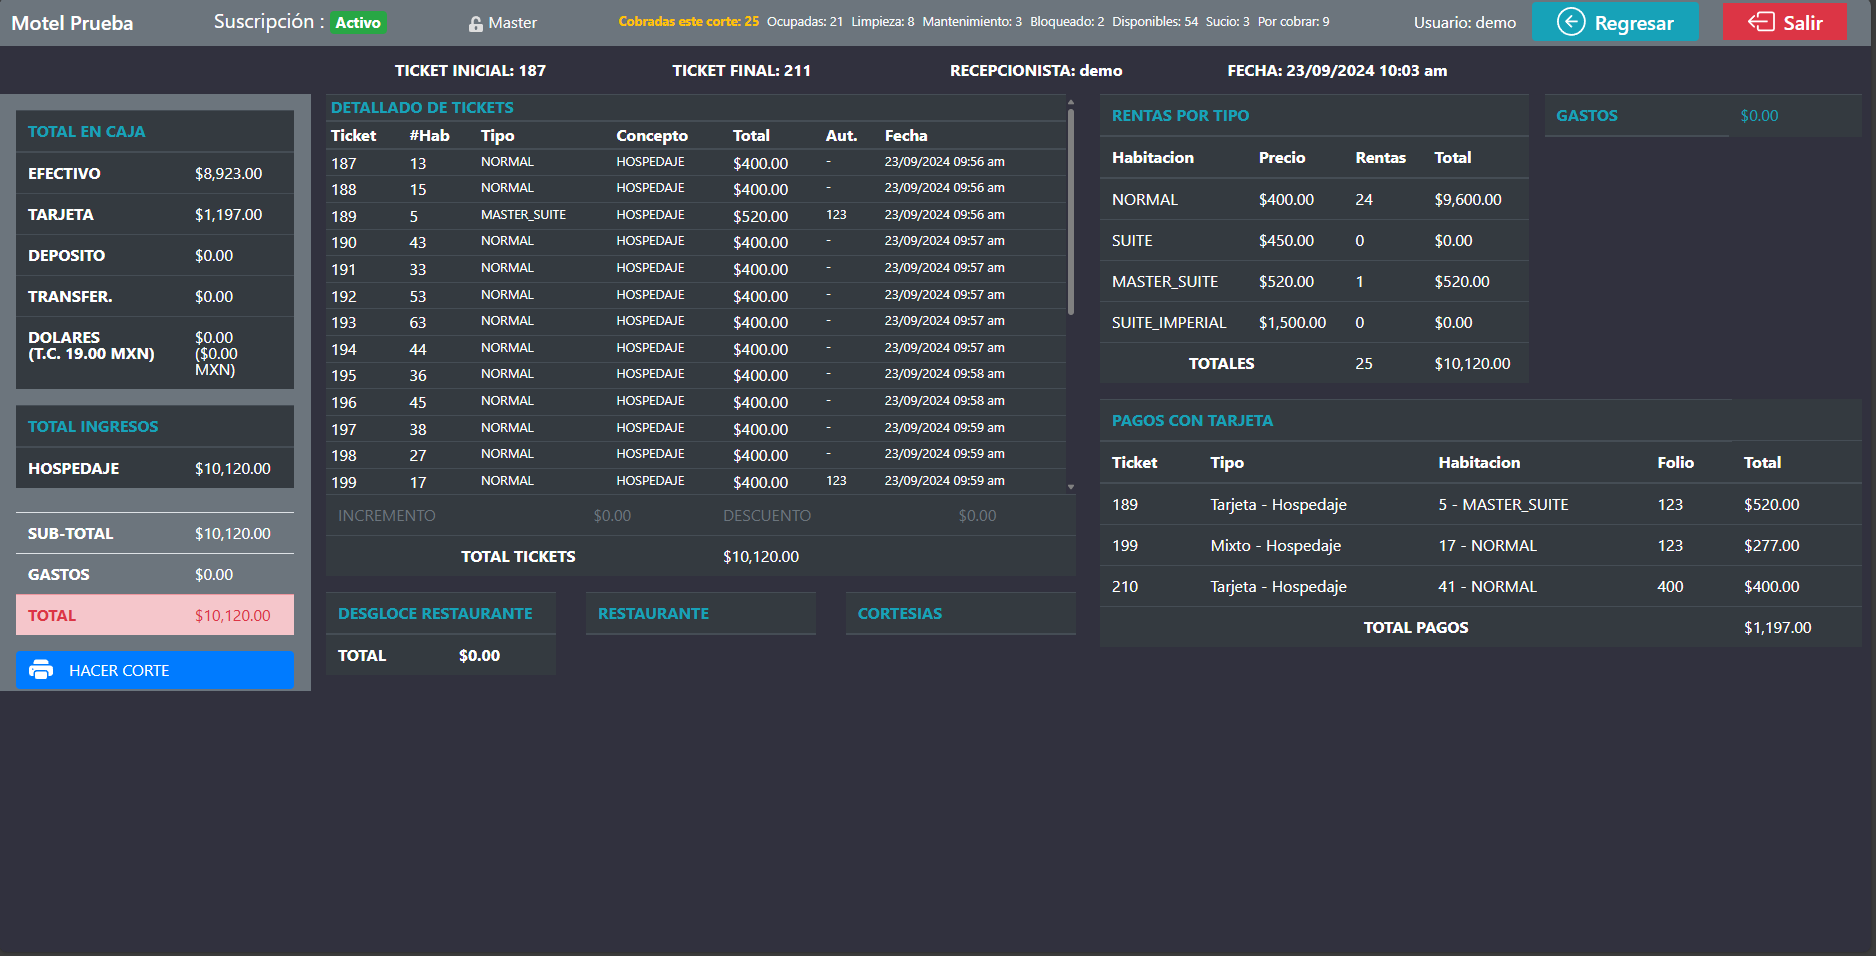Click the back-arrow icon inside Regresar button
Image resolution: width=1876 pixels, height=956 pixels.
click(x=1570, y=21)
